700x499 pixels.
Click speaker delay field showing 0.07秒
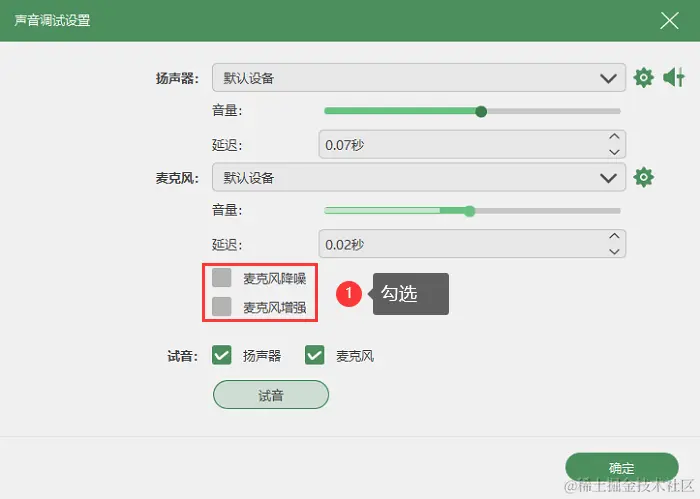point(472,144)
